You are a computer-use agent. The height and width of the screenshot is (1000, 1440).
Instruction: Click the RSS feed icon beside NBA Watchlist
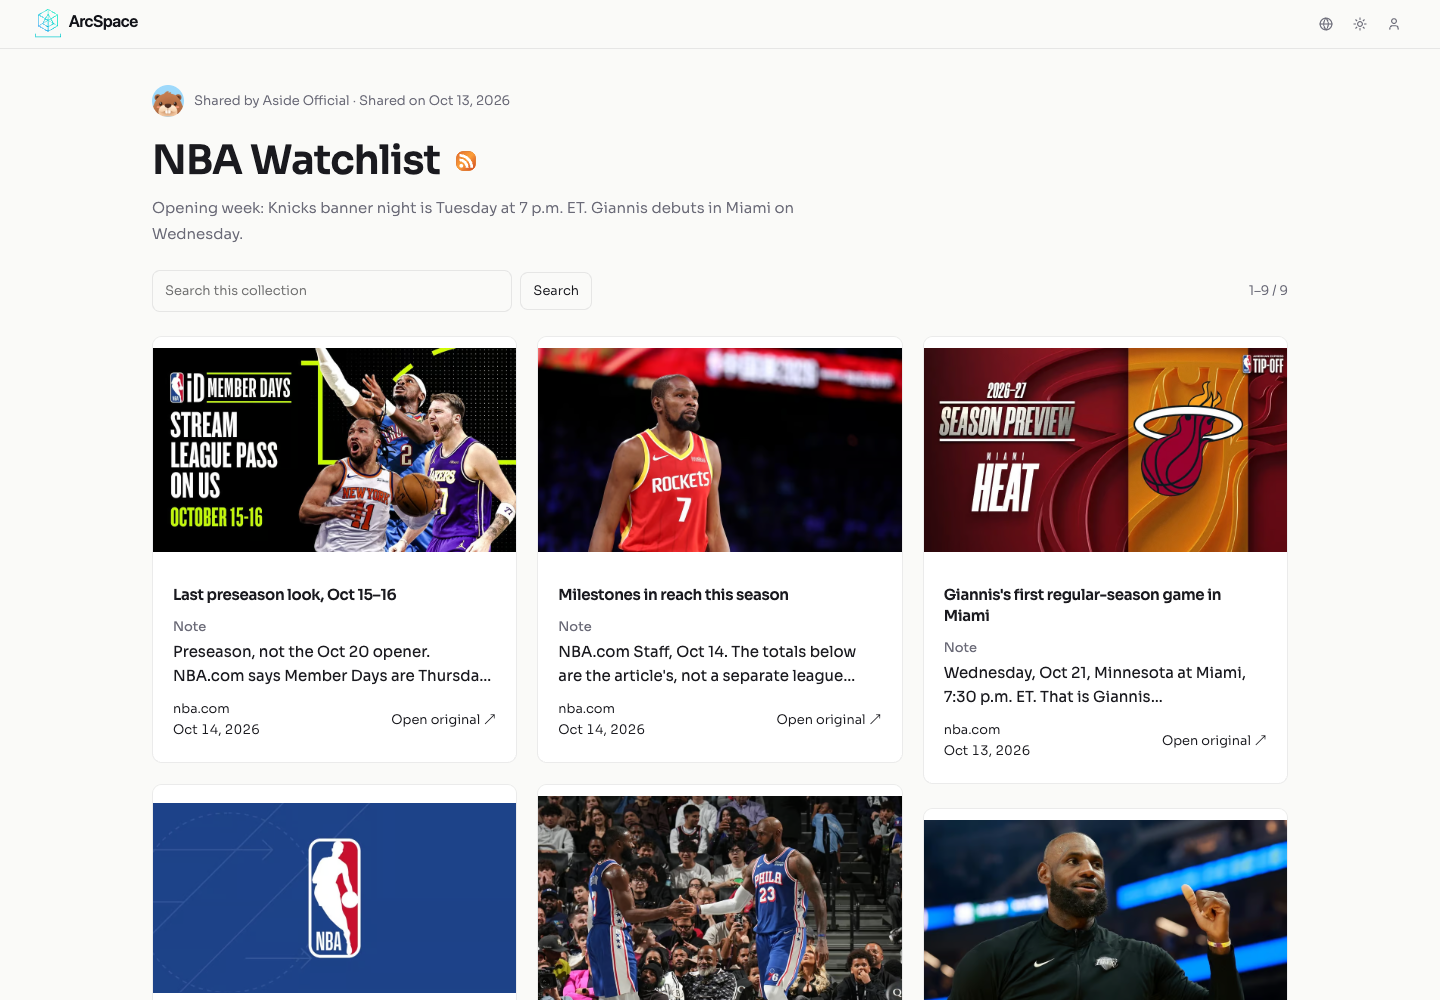click(466, 161)
